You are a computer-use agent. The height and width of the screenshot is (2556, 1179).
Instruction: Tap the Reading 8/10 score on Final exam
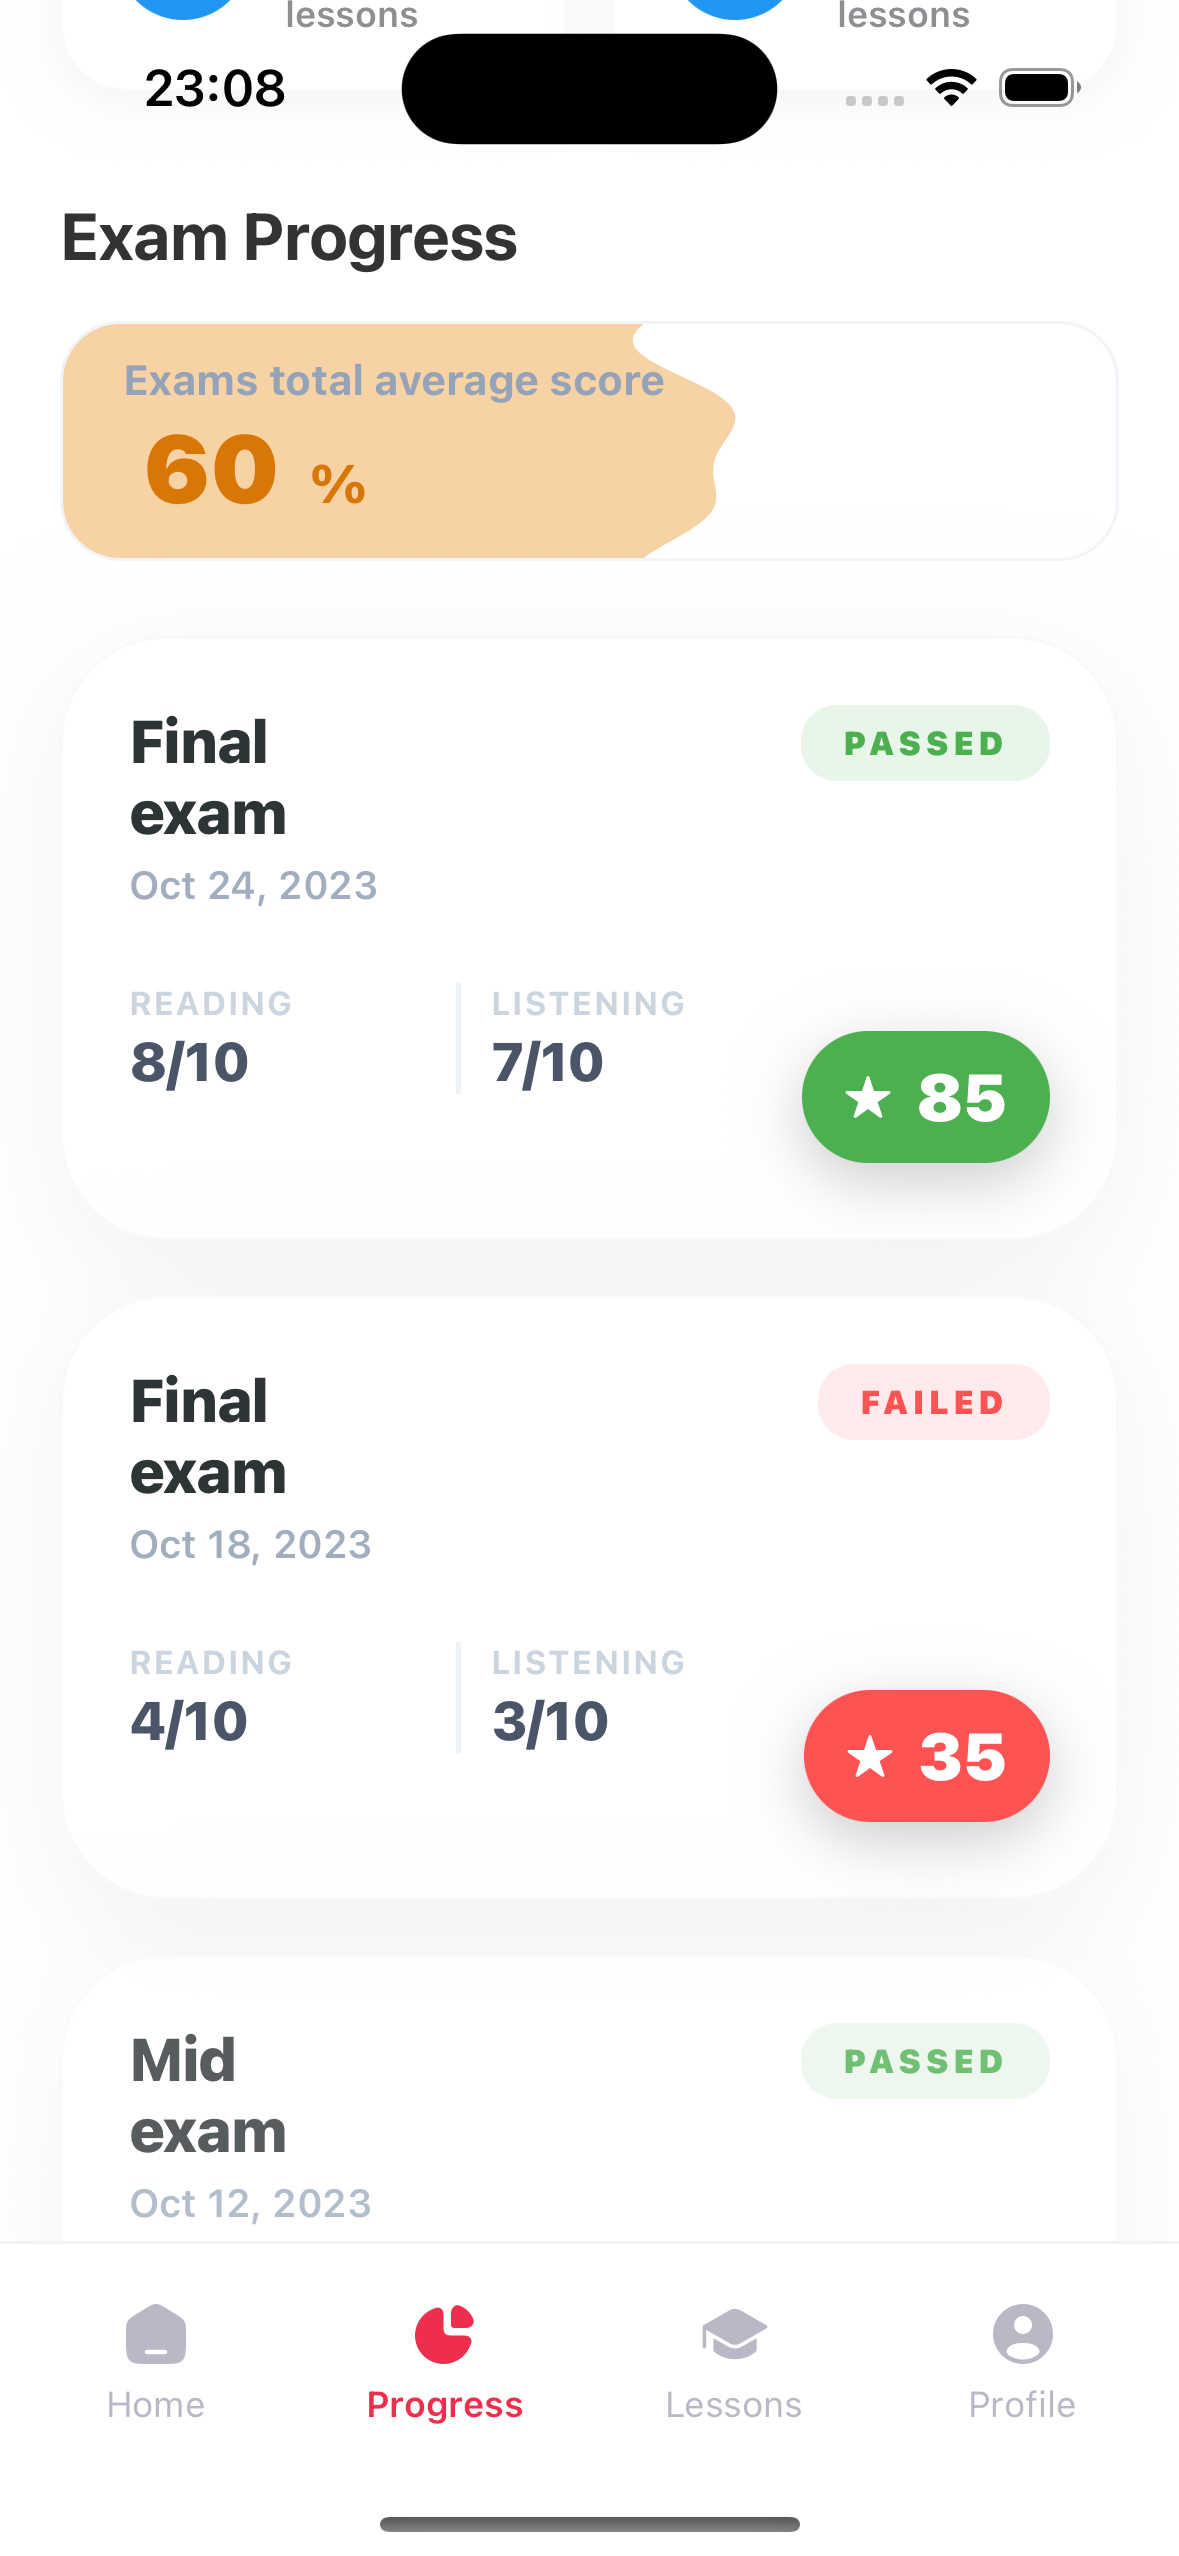coord(190,1062)
